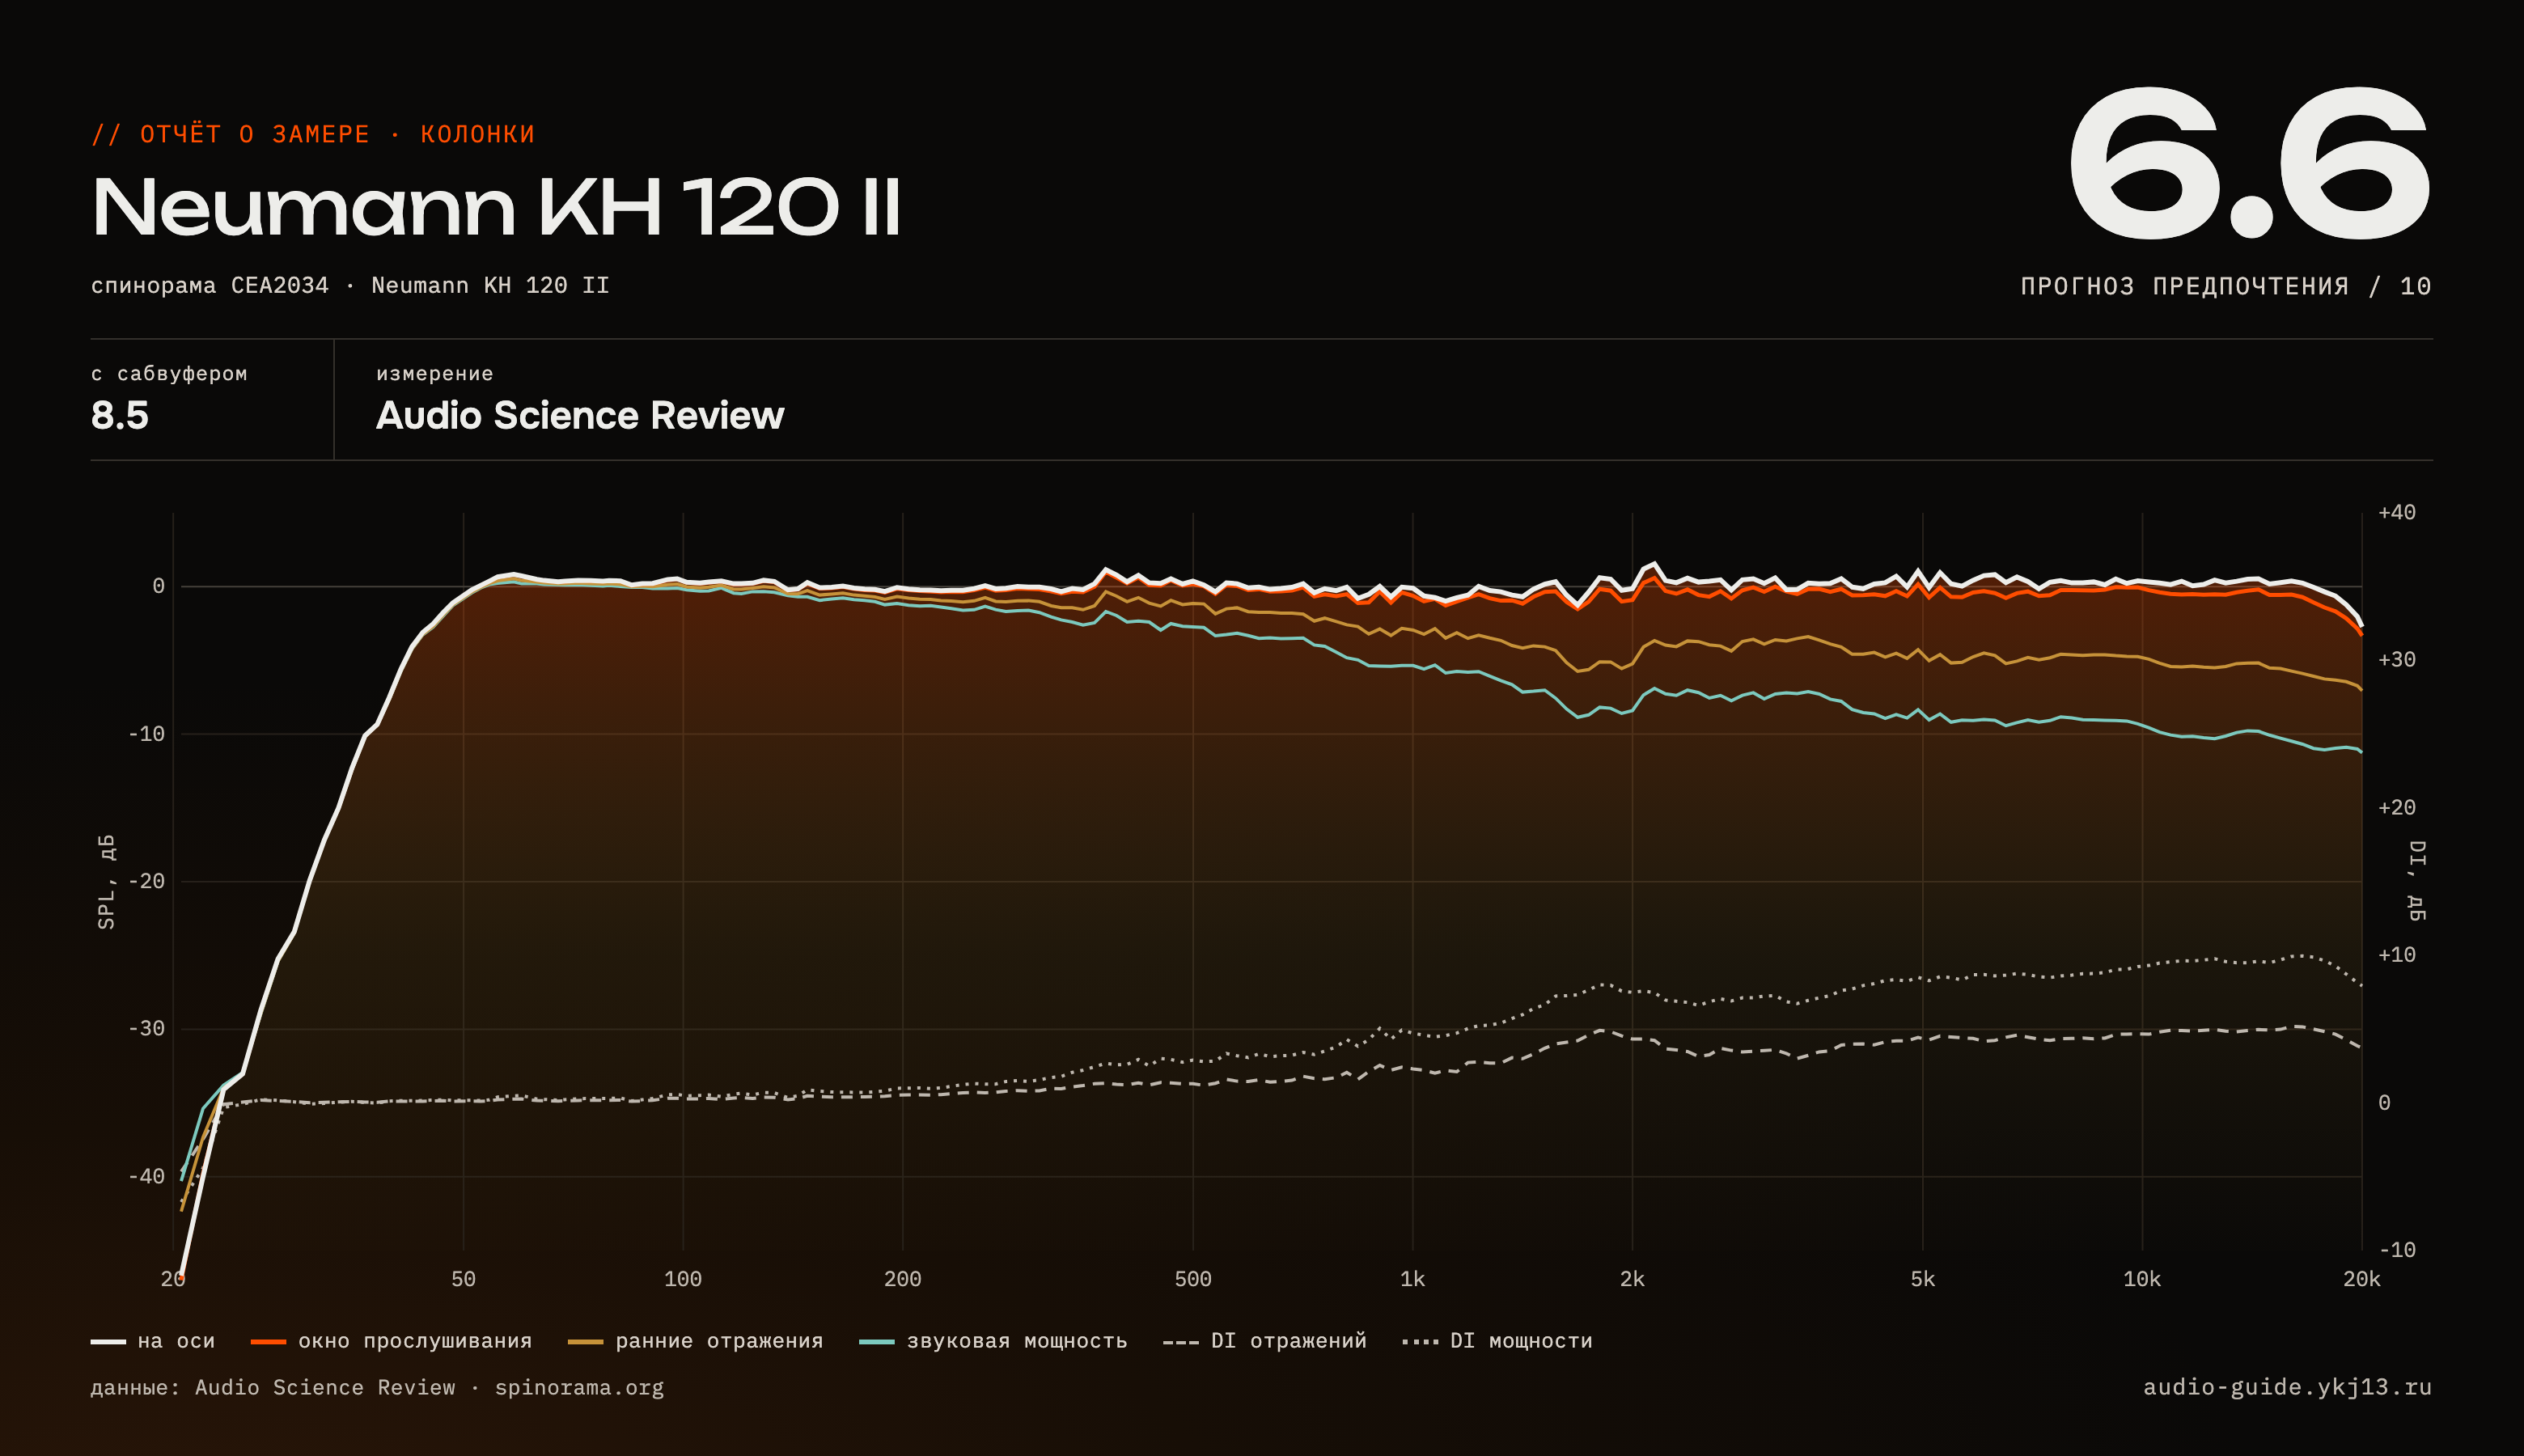This screenshot has height=1456, width=2524.
Task: Click the '0' tick on the DI axis
Action: coord(2385,1103)
